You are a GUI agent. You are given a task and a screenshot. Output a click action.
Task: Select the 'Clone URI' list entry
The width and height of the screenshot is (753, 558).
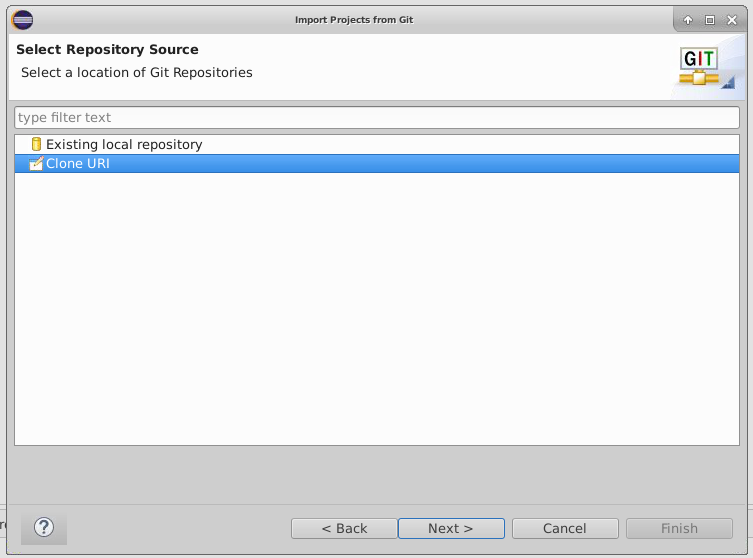click(x=78, y=164)
